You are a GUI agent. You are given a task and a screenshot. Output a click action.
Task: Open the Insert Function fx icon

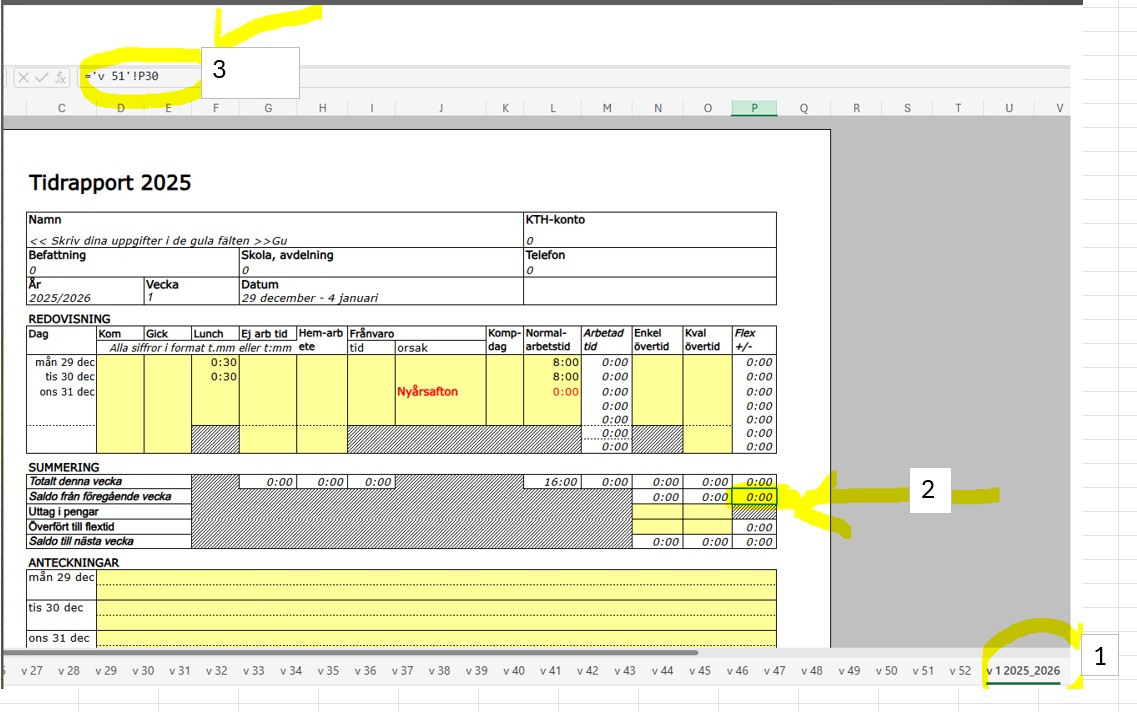[x=60, y=77]
